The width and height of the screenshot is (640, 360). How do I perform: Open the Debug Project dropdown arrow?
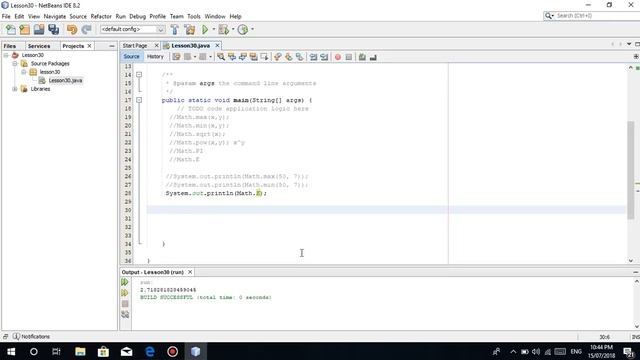coord(233,29)
